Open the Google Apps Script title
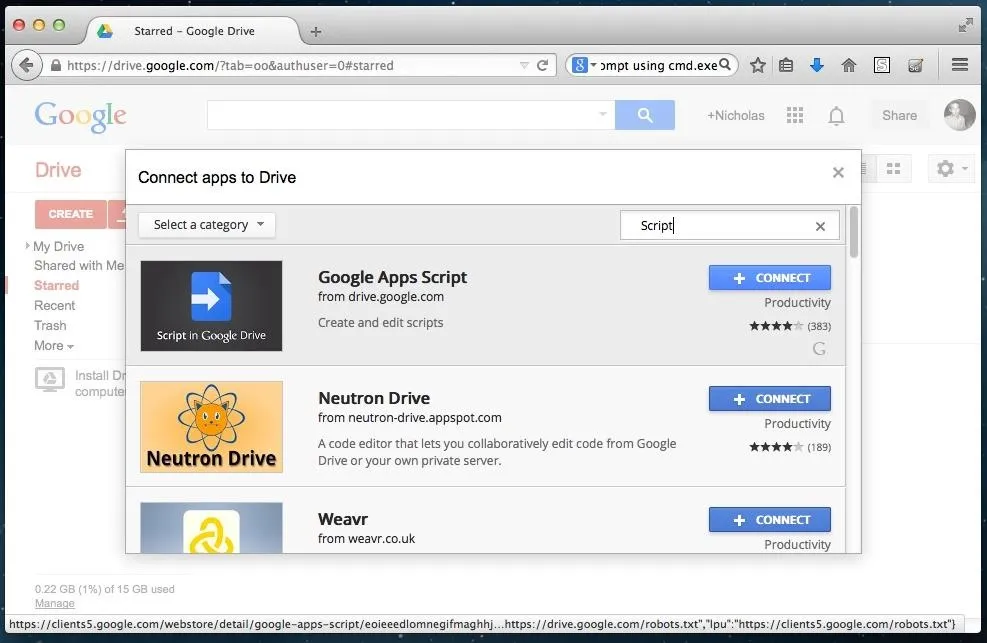The height and width of the screenshot is (643, 987). pyautogui.click(x=392, y=277)
